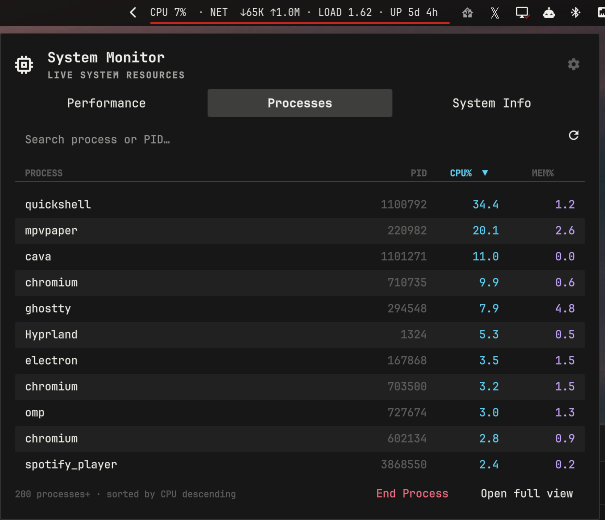
Task: Click CPU value 34.4 for quickshell
Action: click(485, 204)
